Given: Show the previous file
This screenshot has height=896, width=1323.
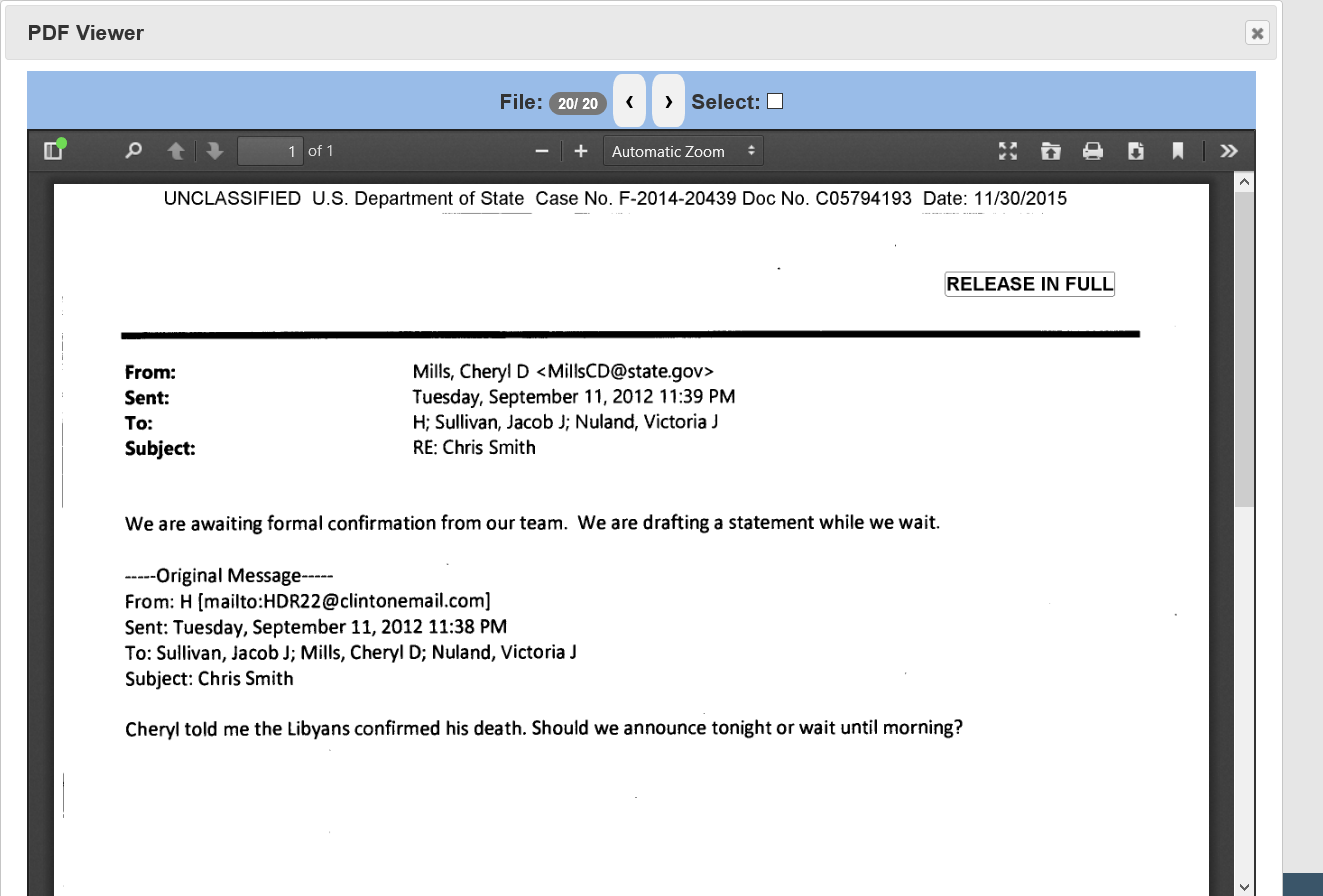Looking at the screenshot, I should 629,101.
